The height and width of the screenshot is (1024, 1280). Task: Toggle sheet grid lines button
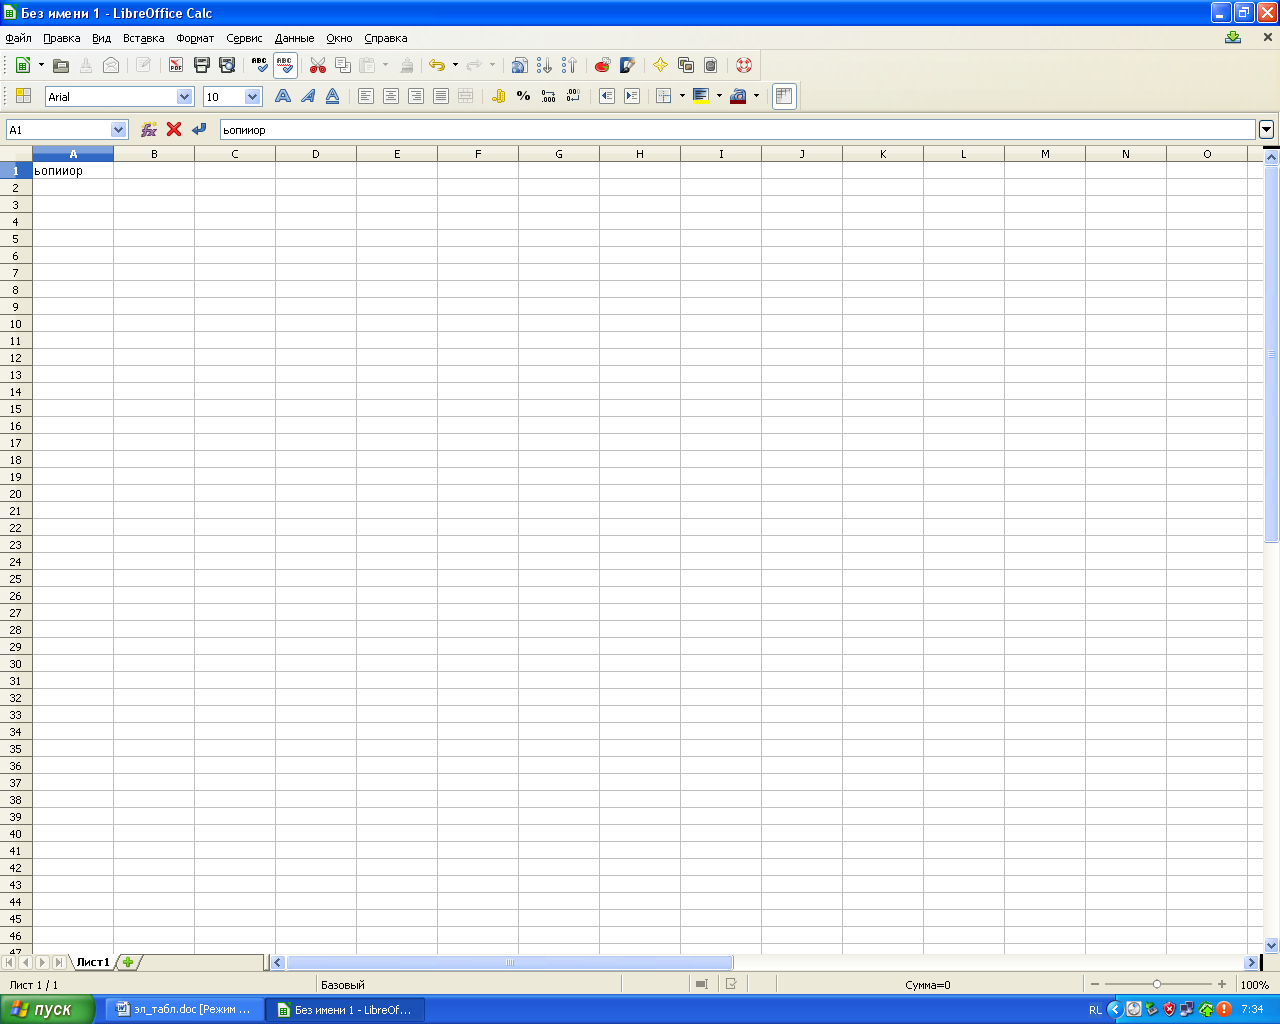coord(785,96)
